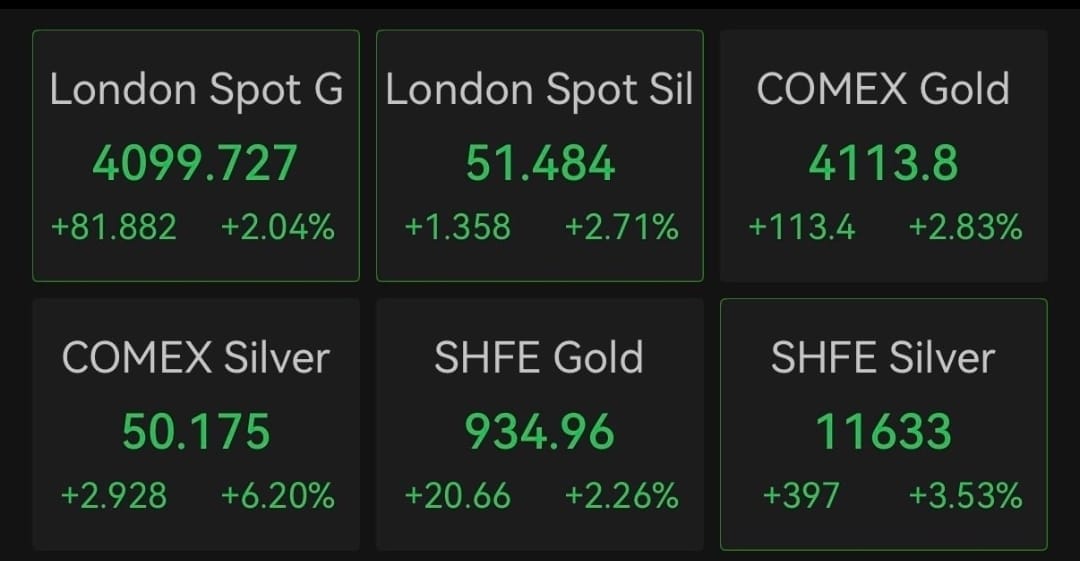Select the +2.928 change on COMEX Silver
The width and height of the screenshot is (1080, 561).
click(x=114, y=495)
